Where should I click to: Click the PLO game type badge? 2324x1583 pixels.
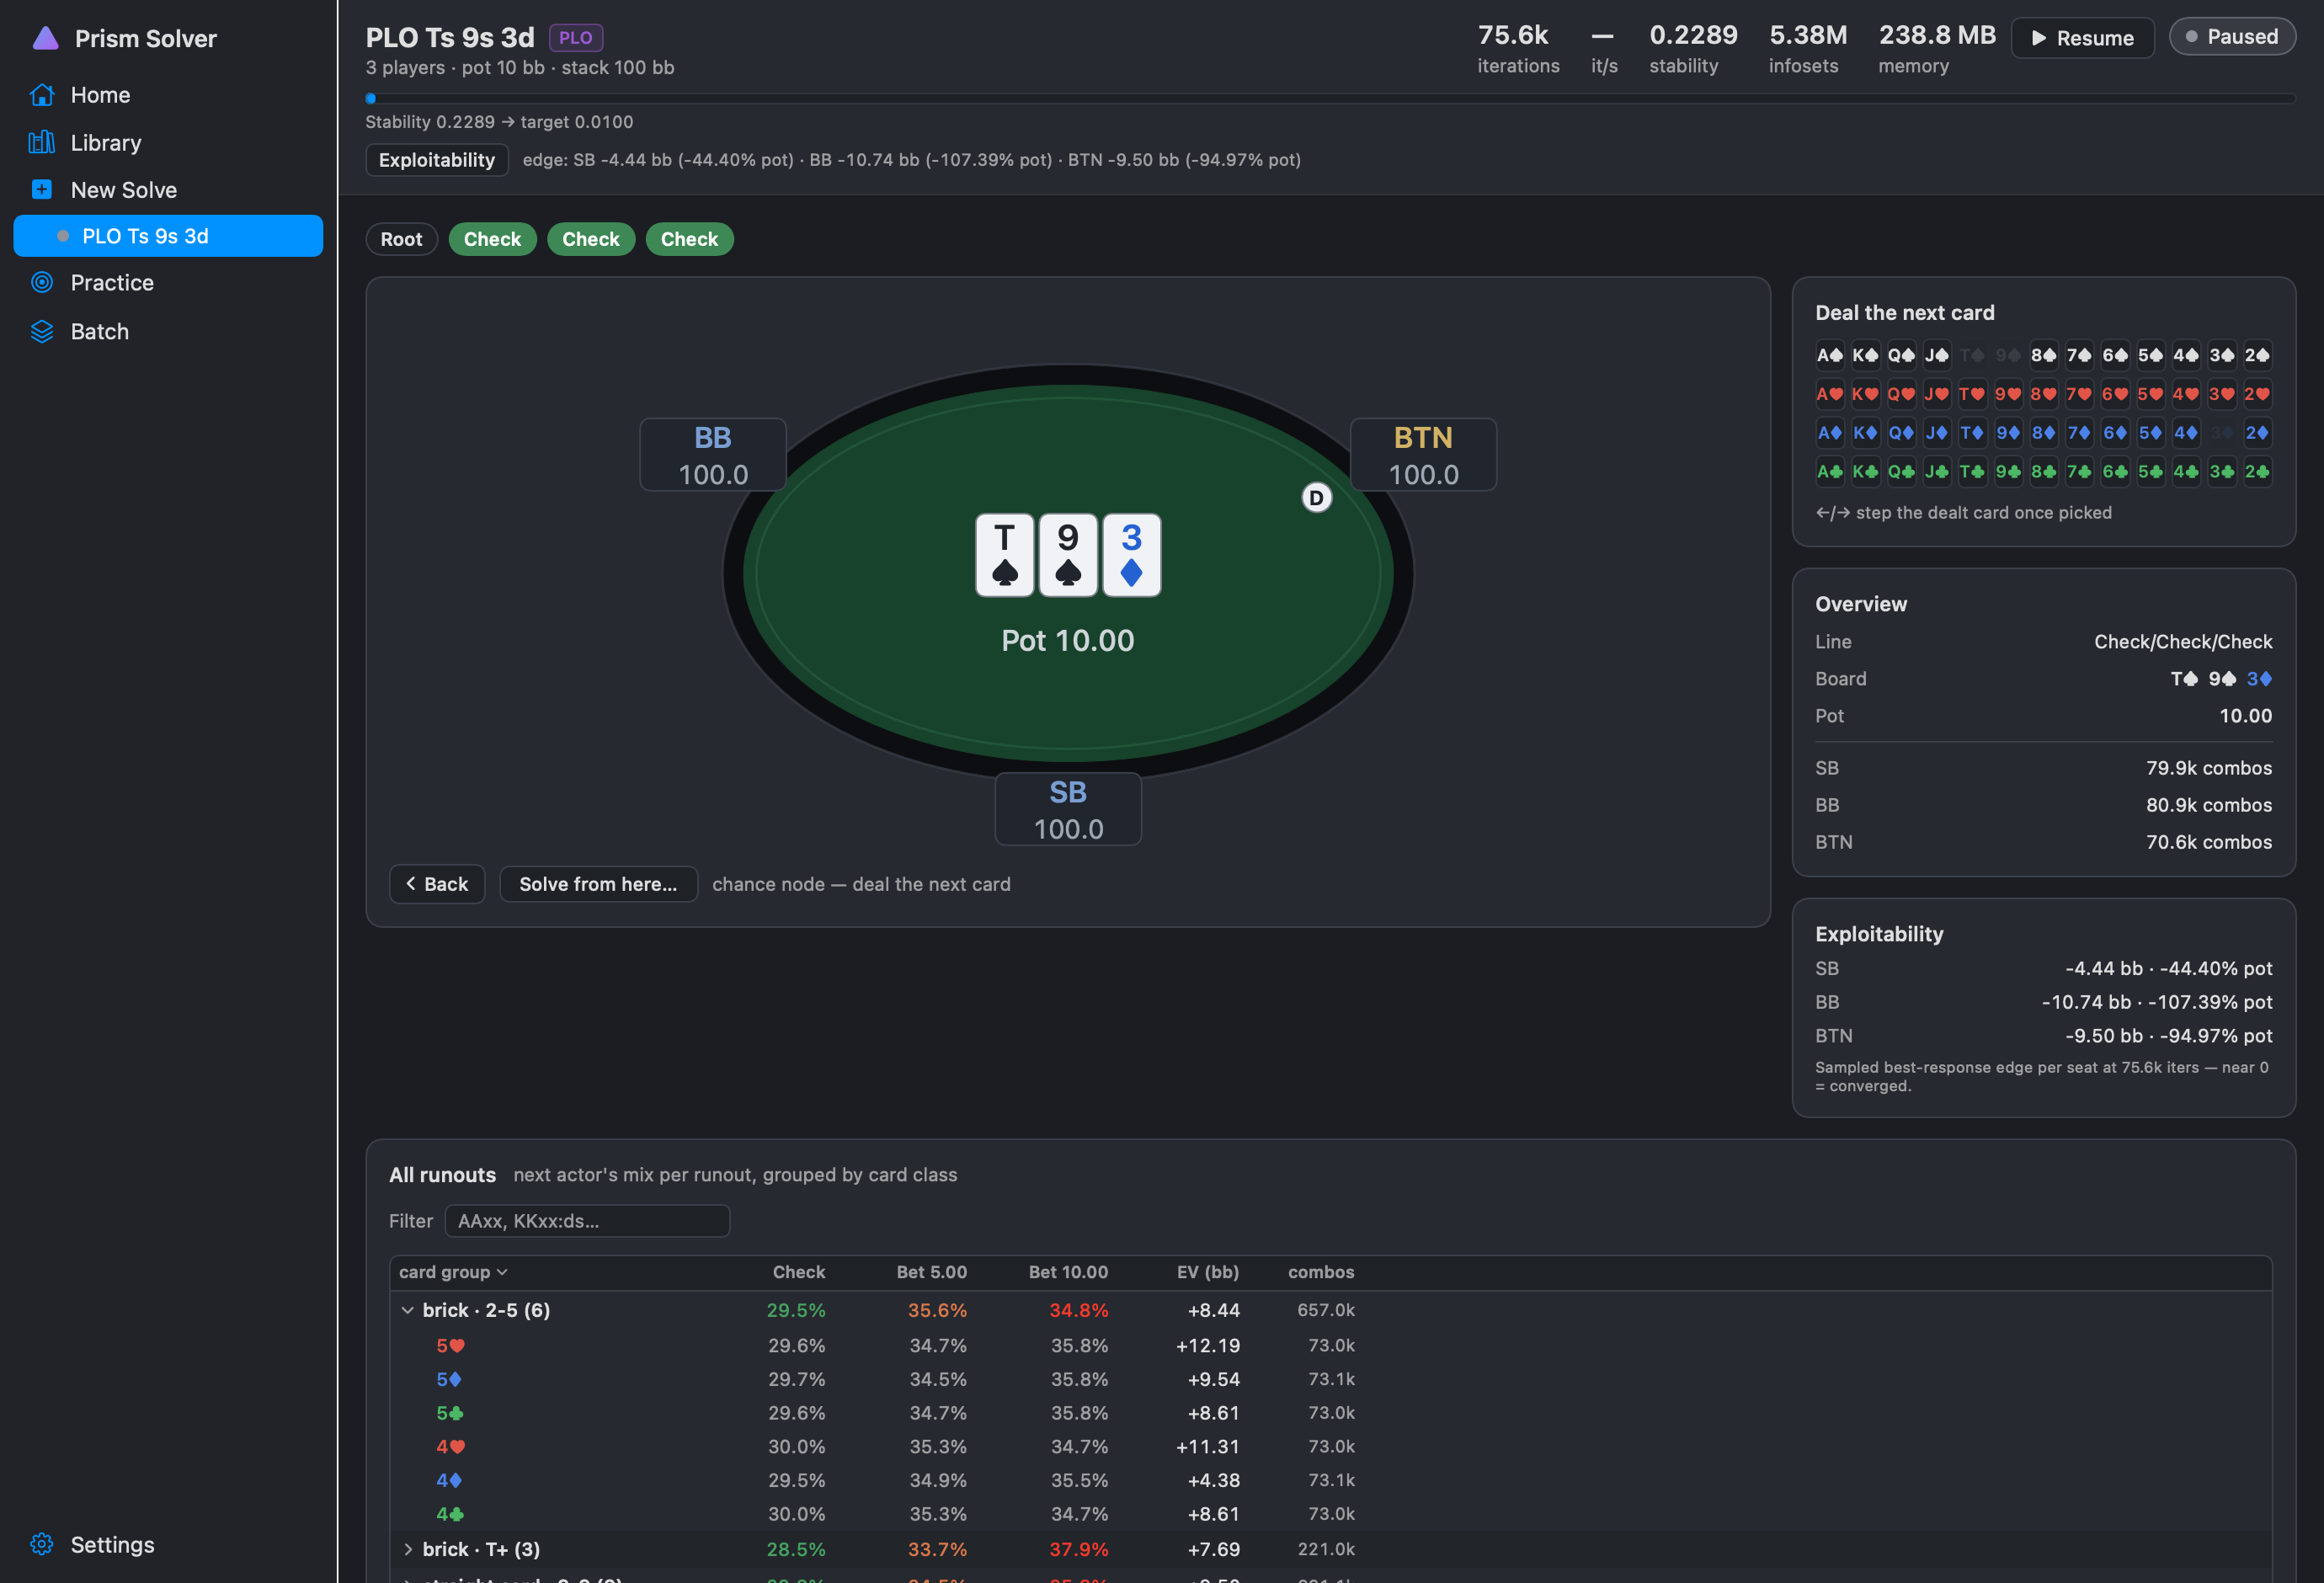[575, 38]
